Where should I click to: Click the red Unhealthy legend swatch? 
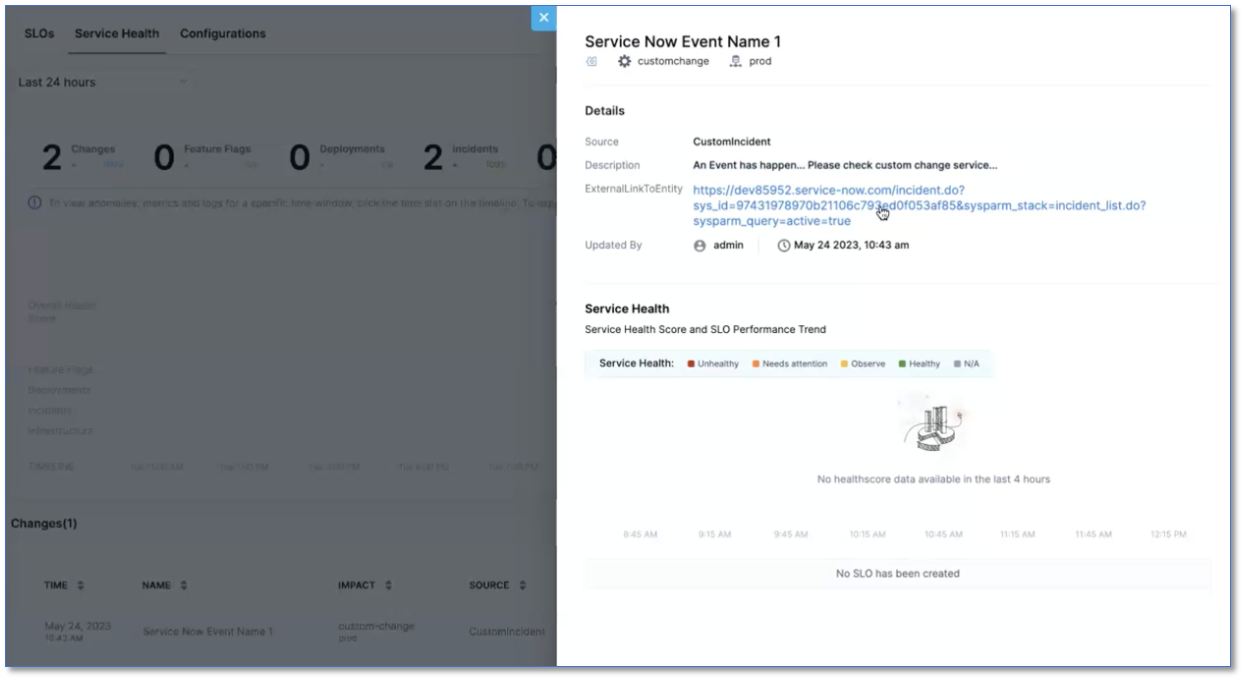click(691, 364)
